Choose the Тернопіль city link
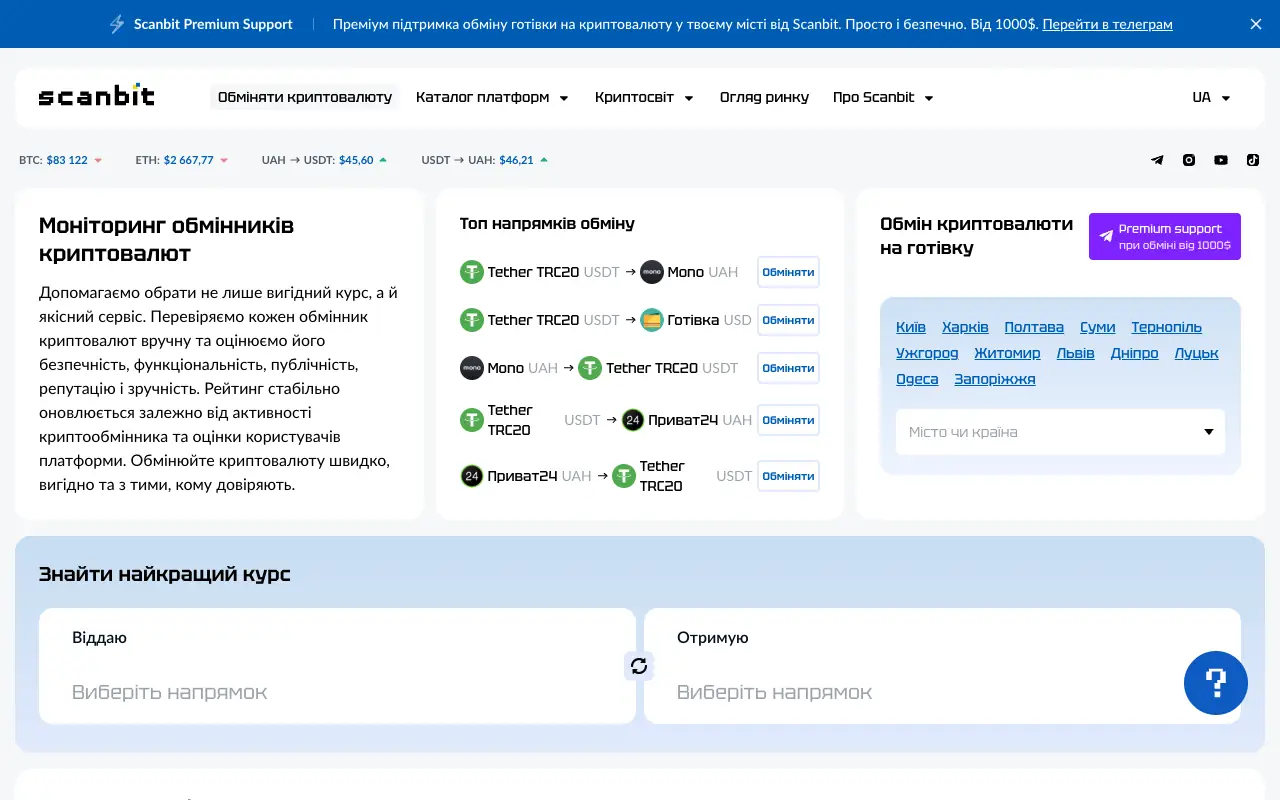Image resolution: width=1280 pixels, height=800 pixels. point(1167,327)
